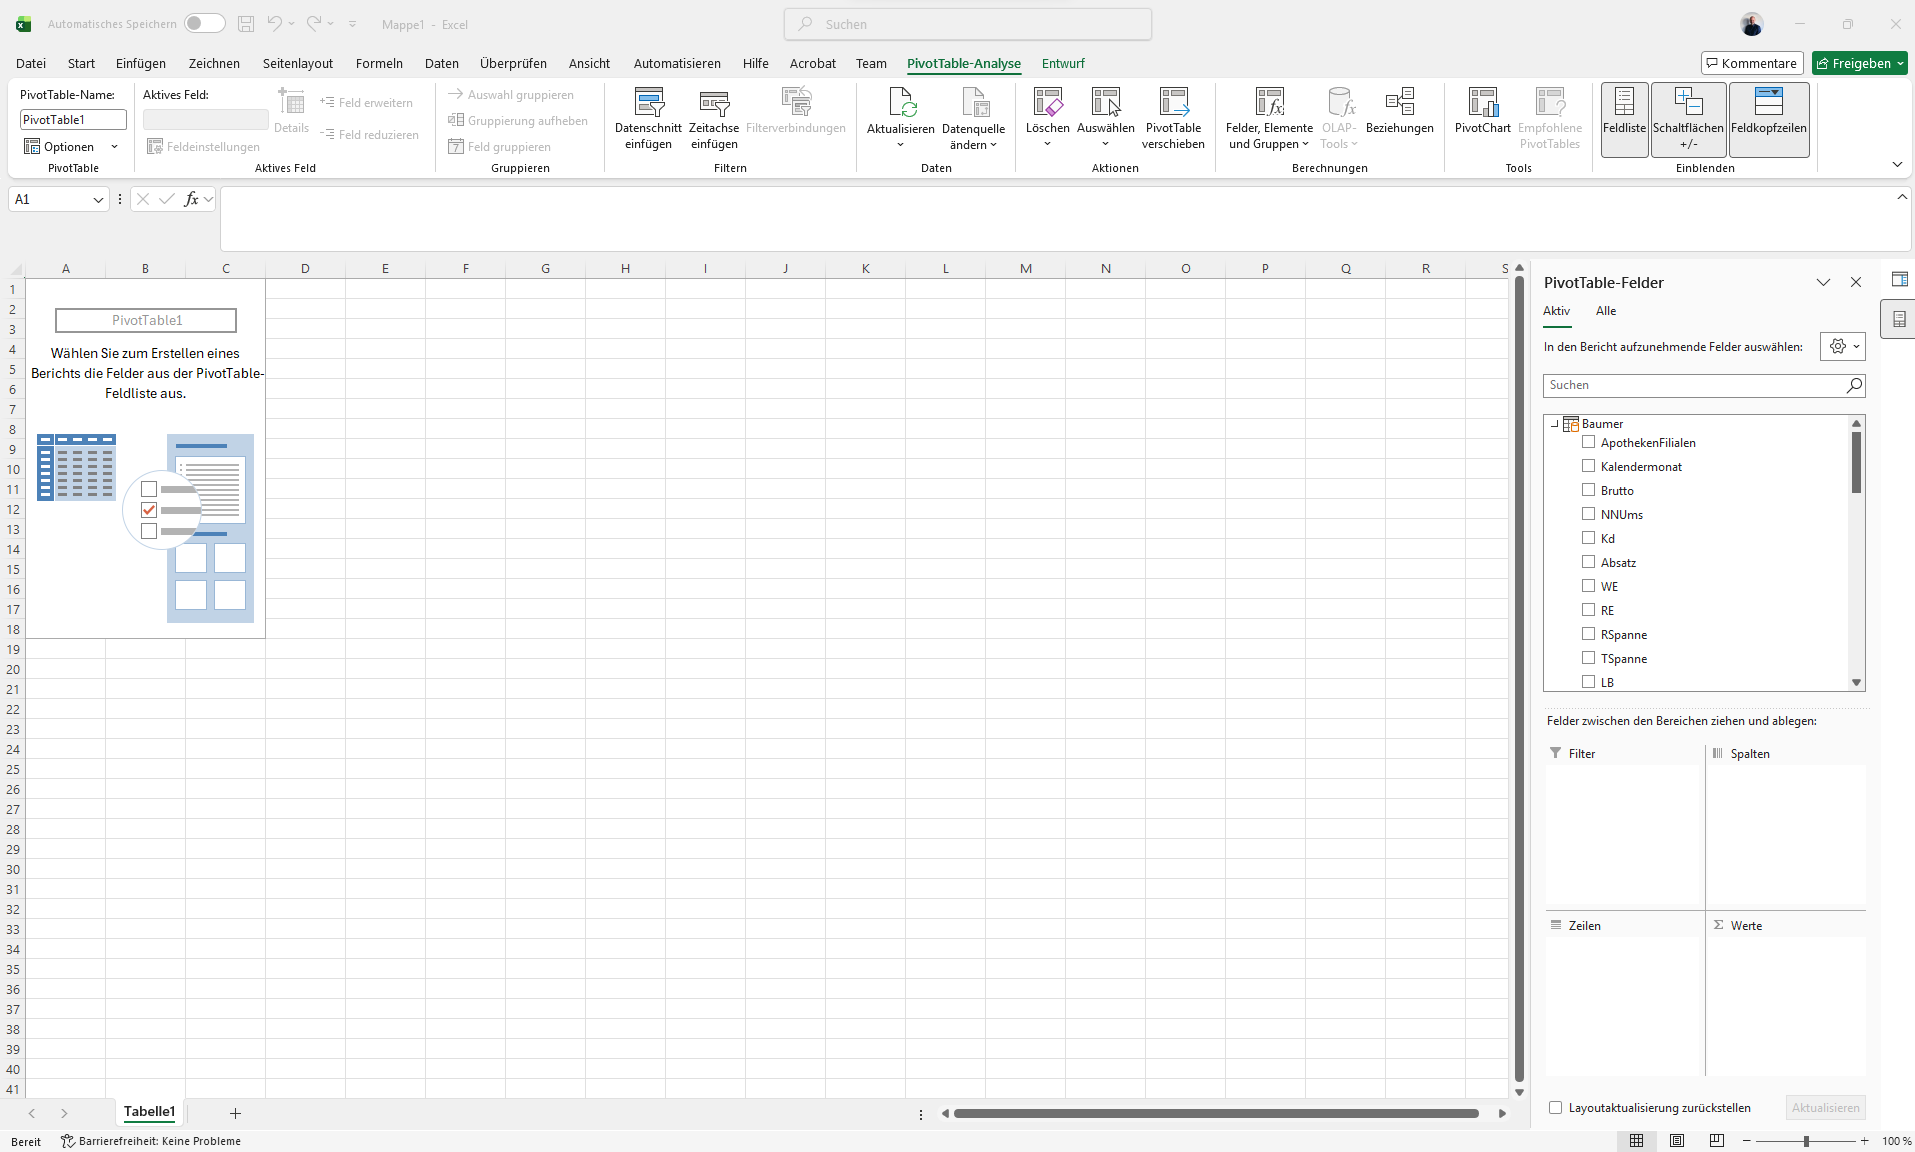Toggle the Feldliste pane button
The height and width of the screenshot is (1152, 1915).
(1624, 119)
